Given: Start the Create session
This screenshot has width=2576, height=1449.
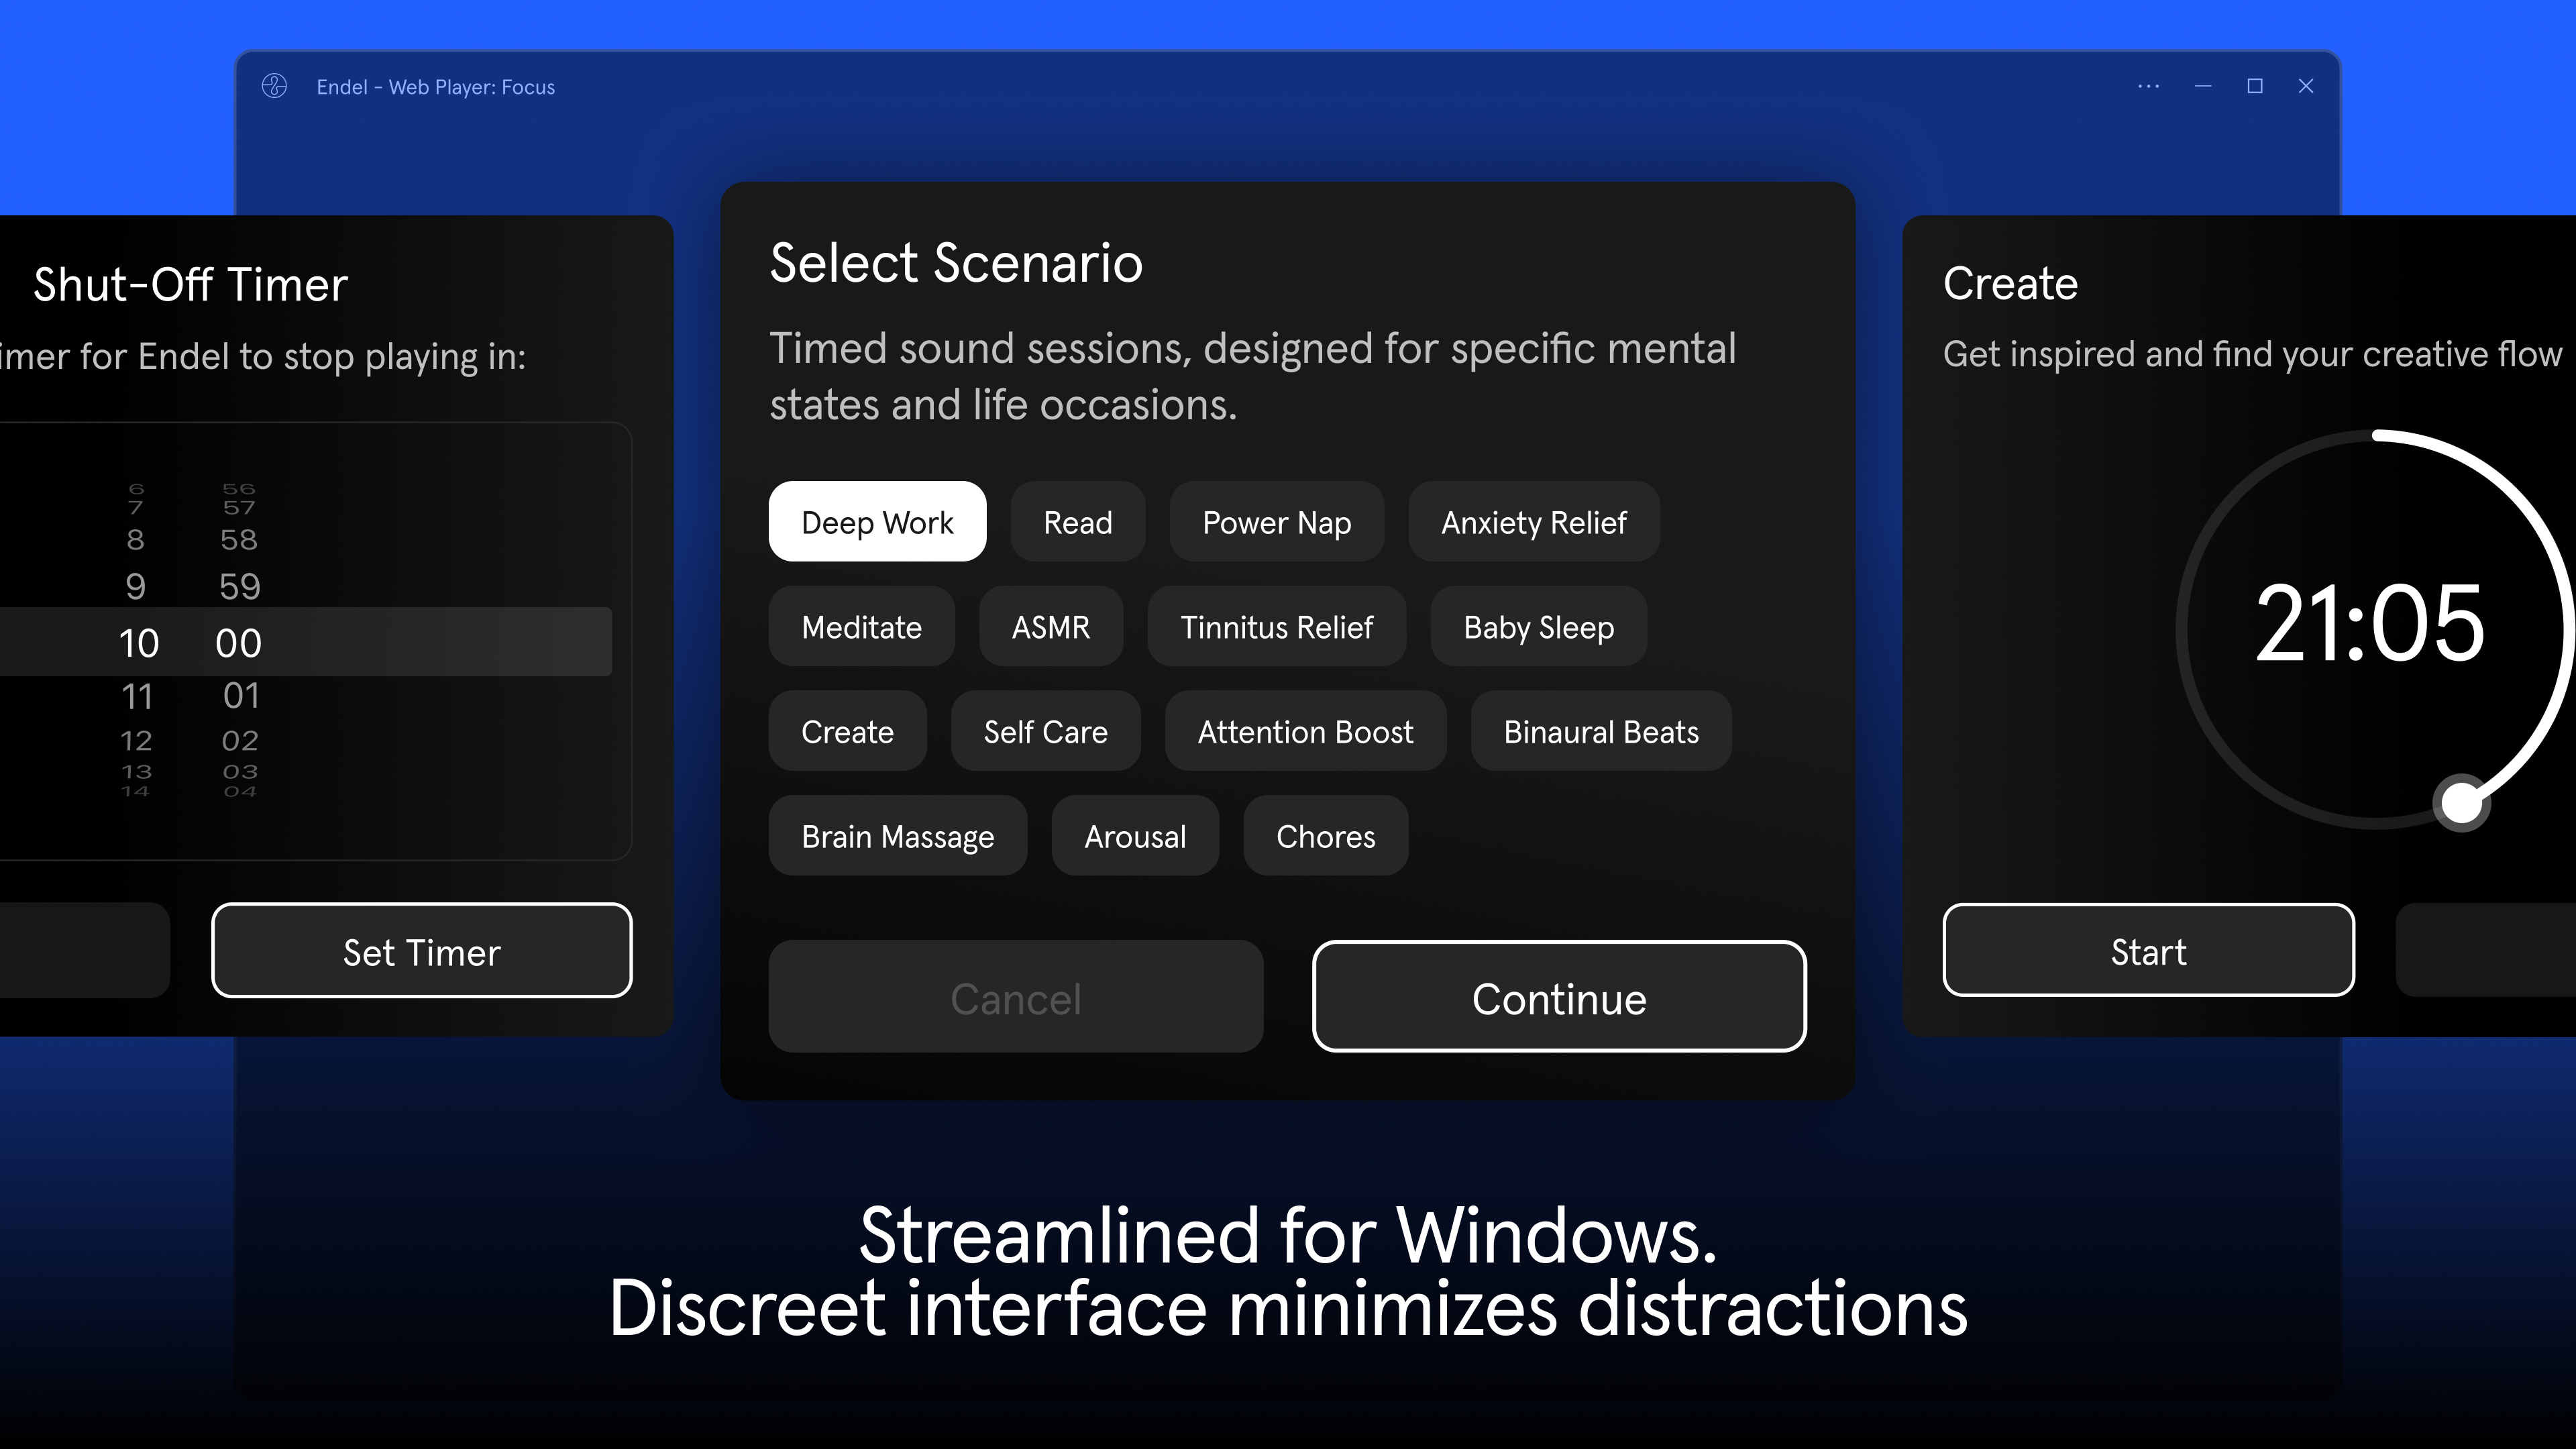Looking at the screenshot, I should pos(2148,951).
